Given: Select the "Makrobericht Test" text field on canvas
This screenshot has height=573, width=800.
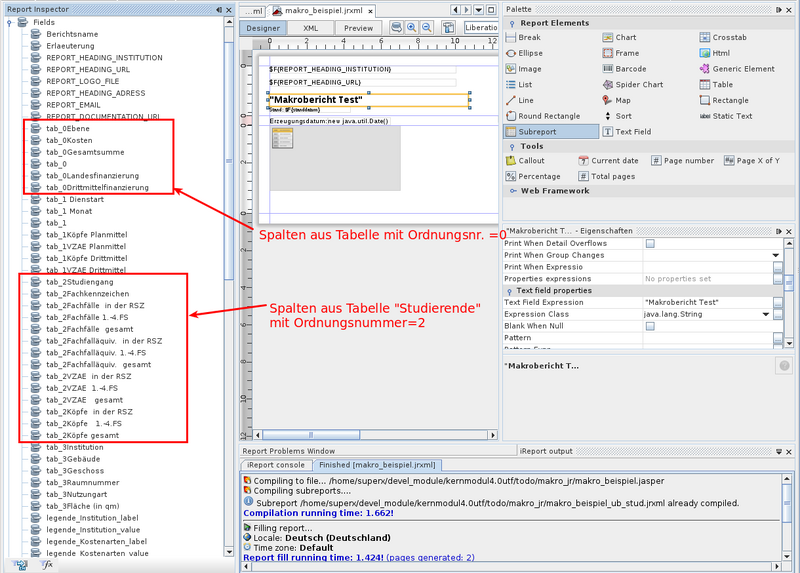Looking at the screenshot, I should coord(368,100).
